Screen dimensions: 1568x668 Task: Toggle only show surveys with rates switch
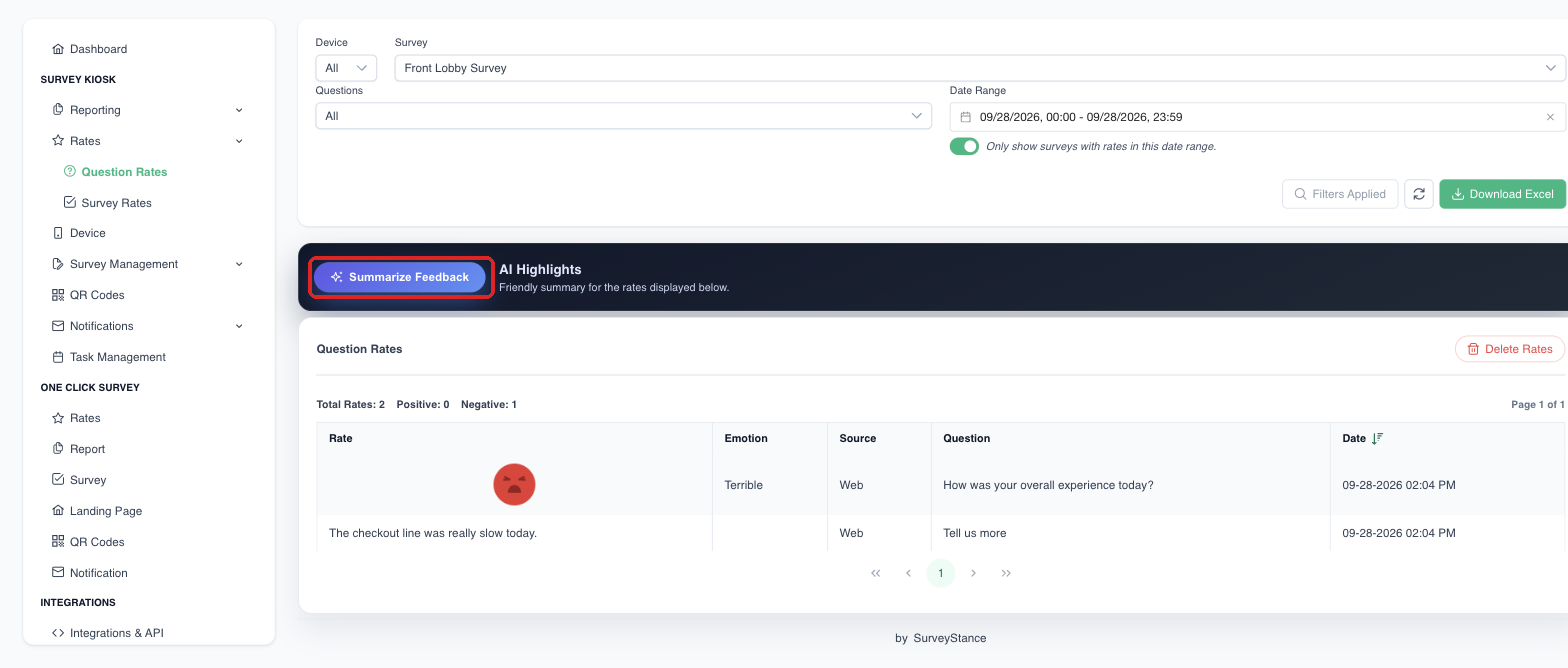tap(964, 146)
